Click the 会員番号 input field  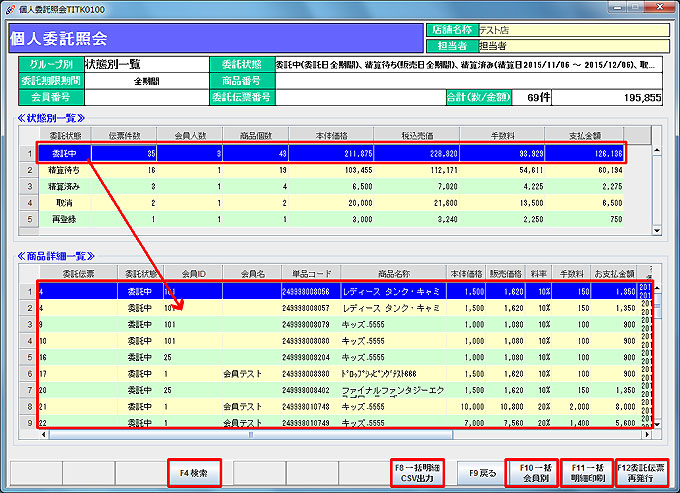(145, 98)
